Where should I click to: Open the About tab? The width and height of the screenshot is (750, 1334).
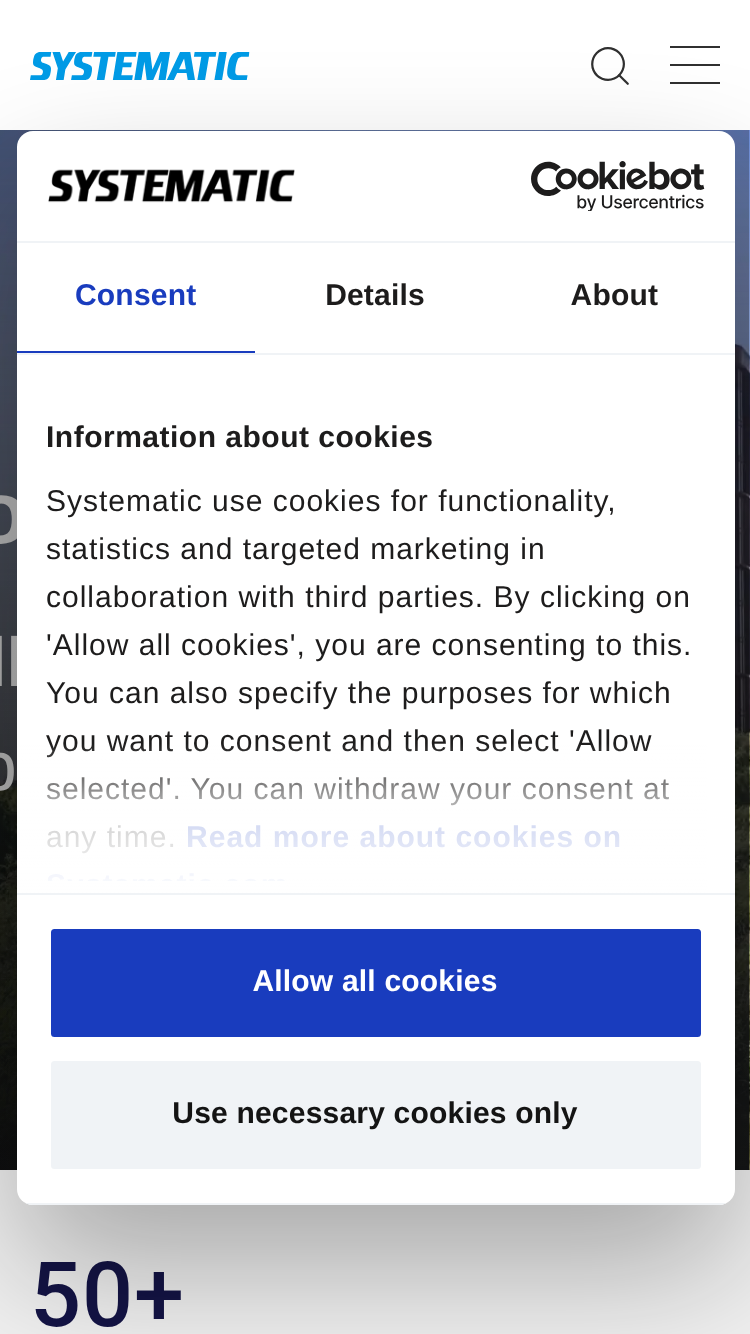[x=614, y=296]
